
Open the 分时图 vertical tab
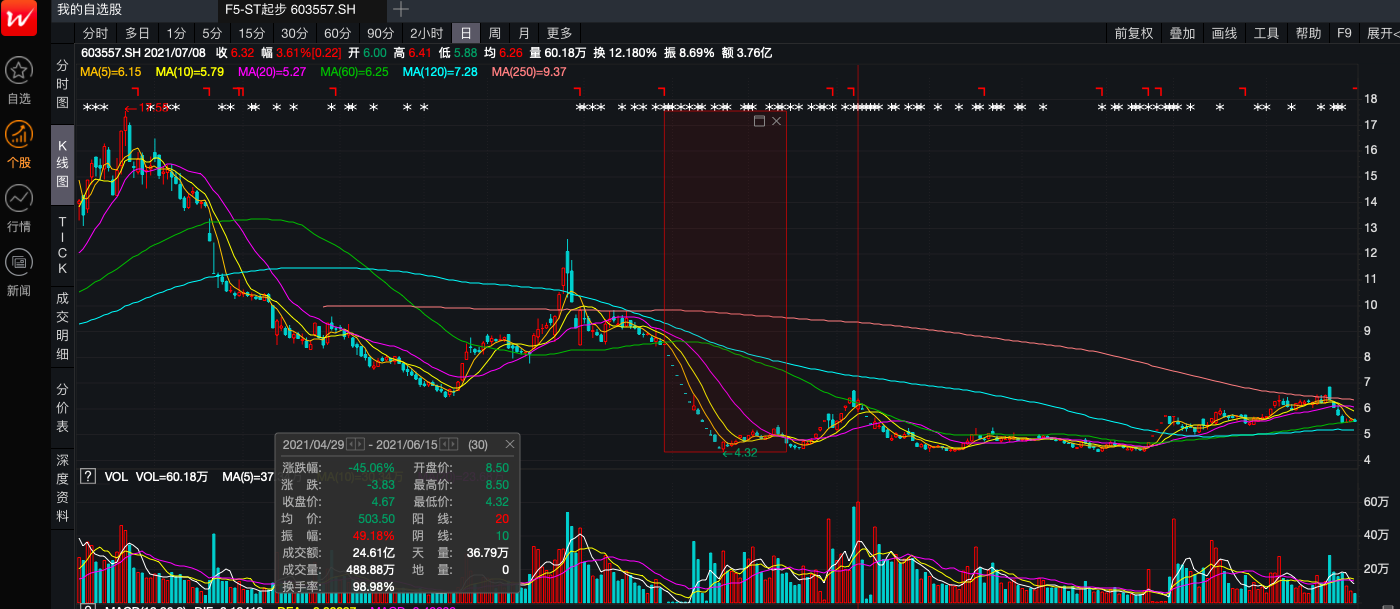tap(62, 84)
